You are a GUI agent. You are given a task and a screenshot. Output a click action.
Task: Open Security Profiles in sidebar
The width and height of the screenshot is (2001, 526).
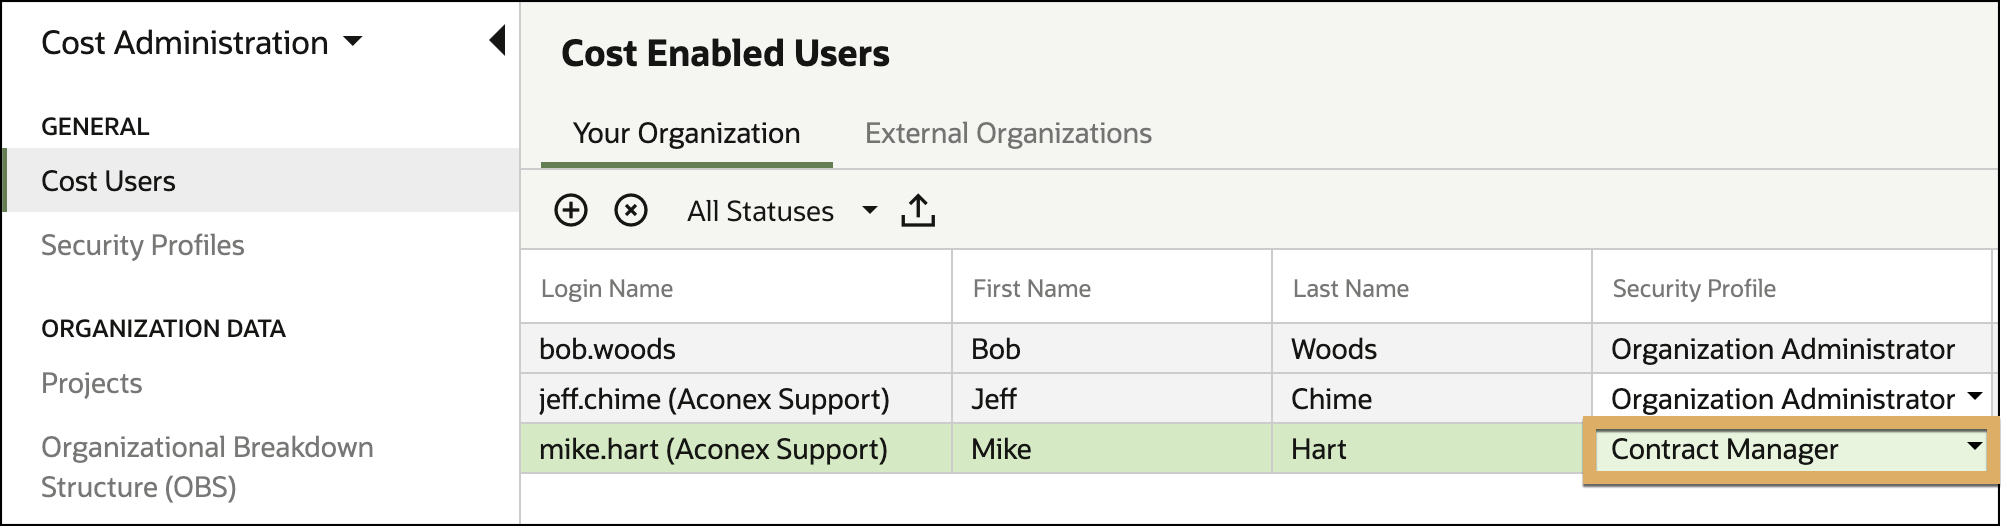tap(143, 245)
